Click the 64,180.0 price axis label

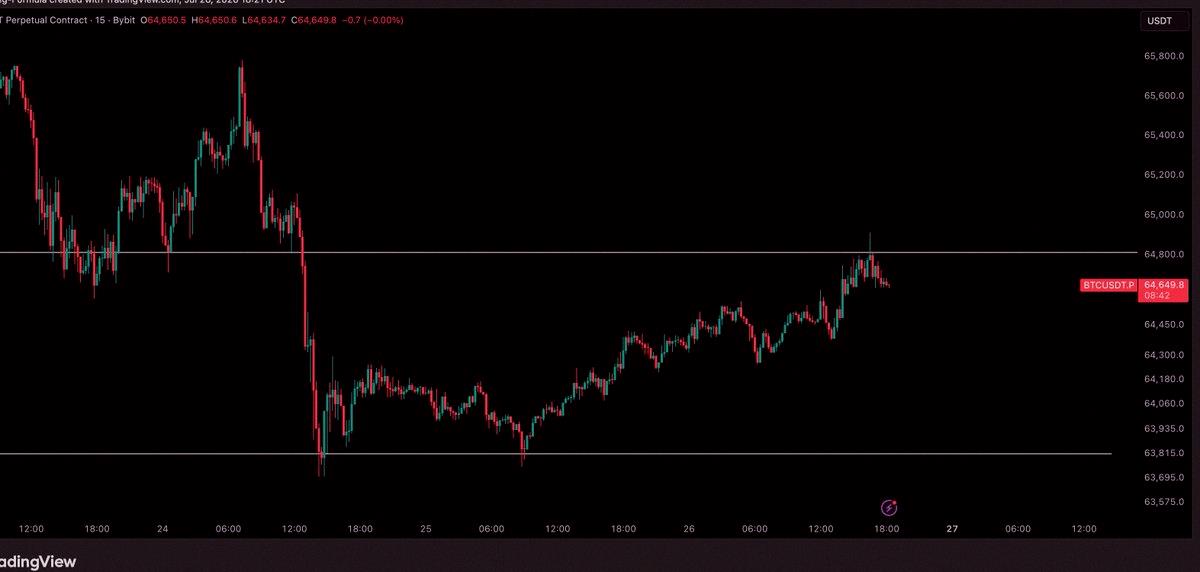click(x=1163, y=379)
